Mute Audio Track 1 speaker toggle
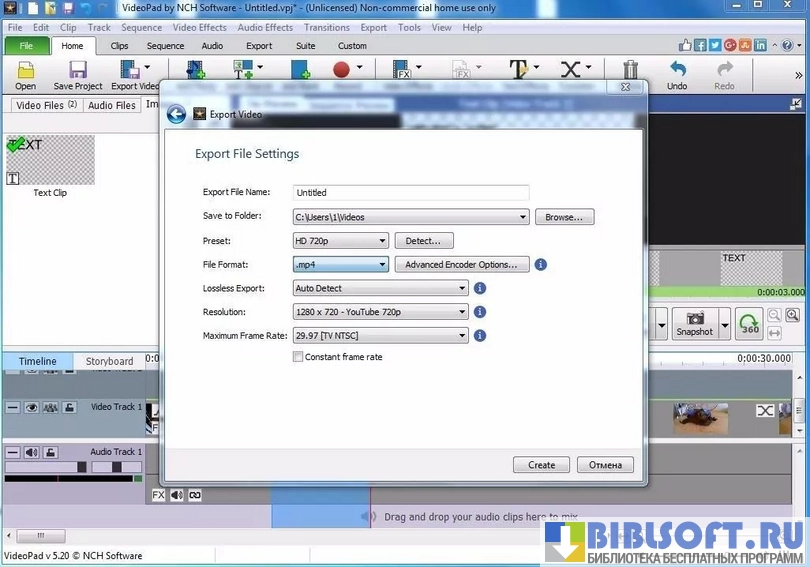Image resolution: width=810 pixels, height=567 pixels. (x=31, y=452)
